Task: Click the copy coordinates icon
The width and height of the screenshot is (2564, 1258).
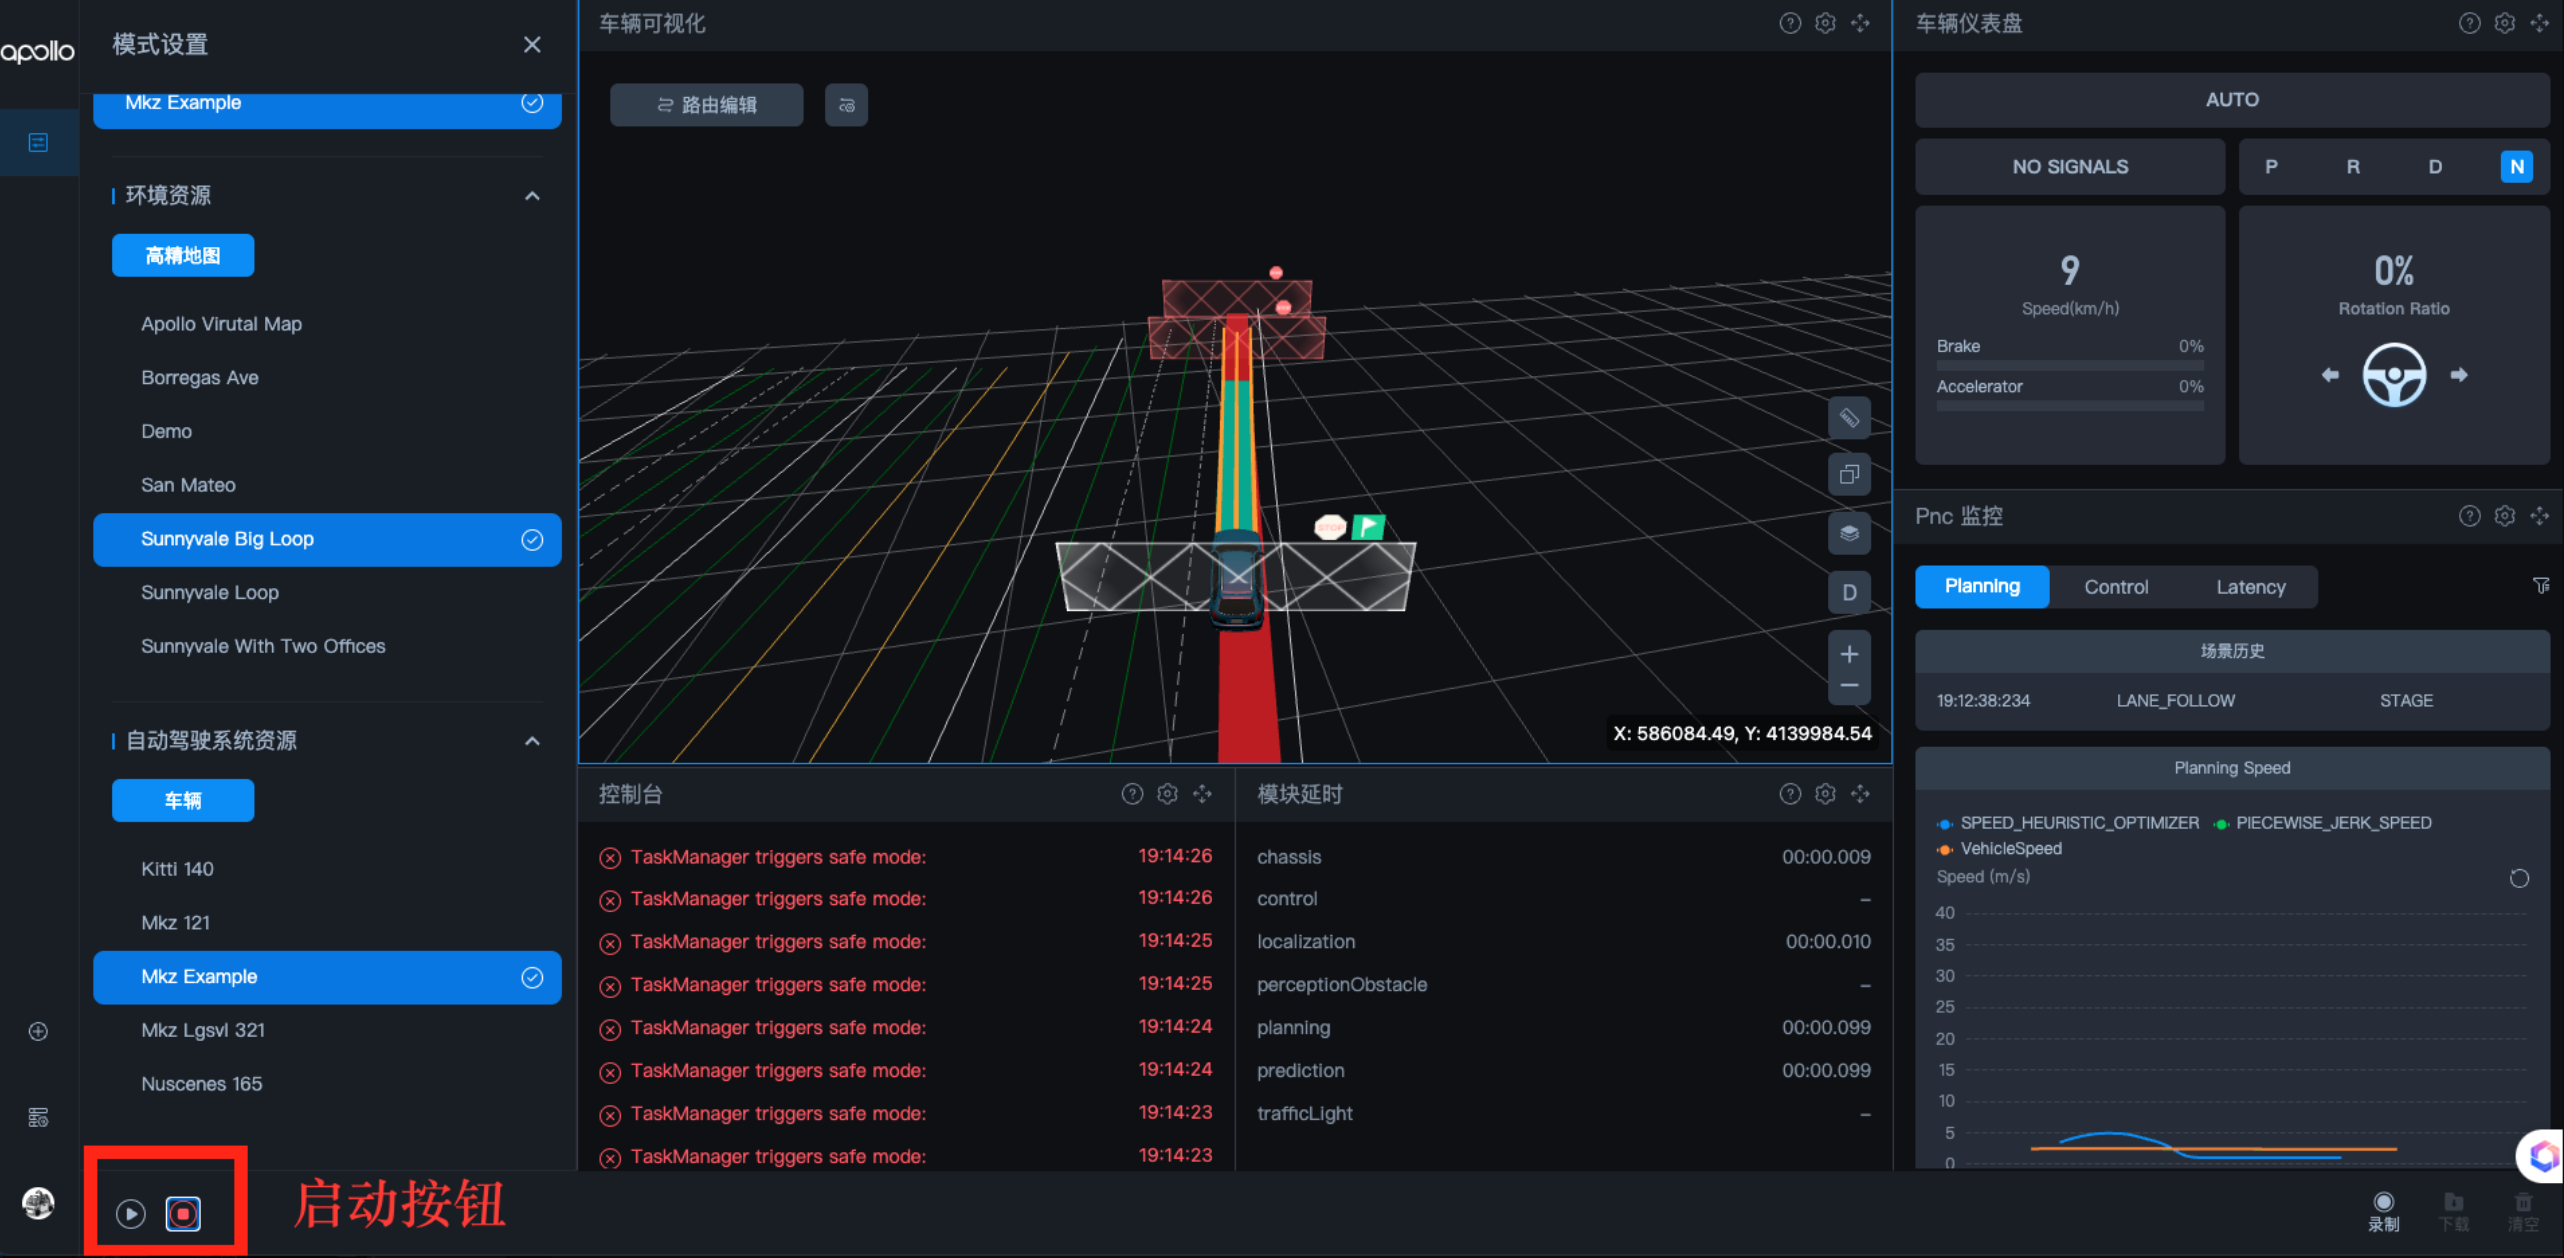Action: 1849,475
